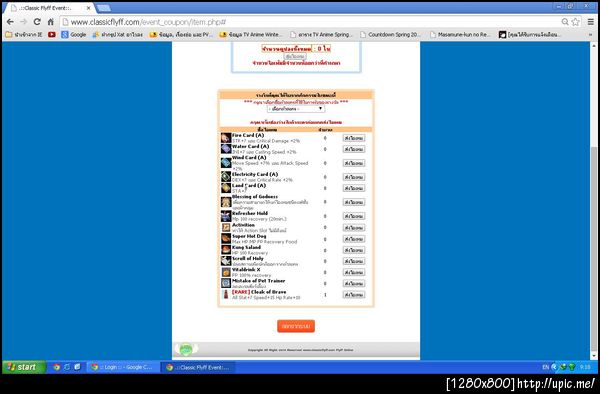This screenshot has width=600, height=394.
Task: Click the footer logo on the page
Action: coord(186,349)
